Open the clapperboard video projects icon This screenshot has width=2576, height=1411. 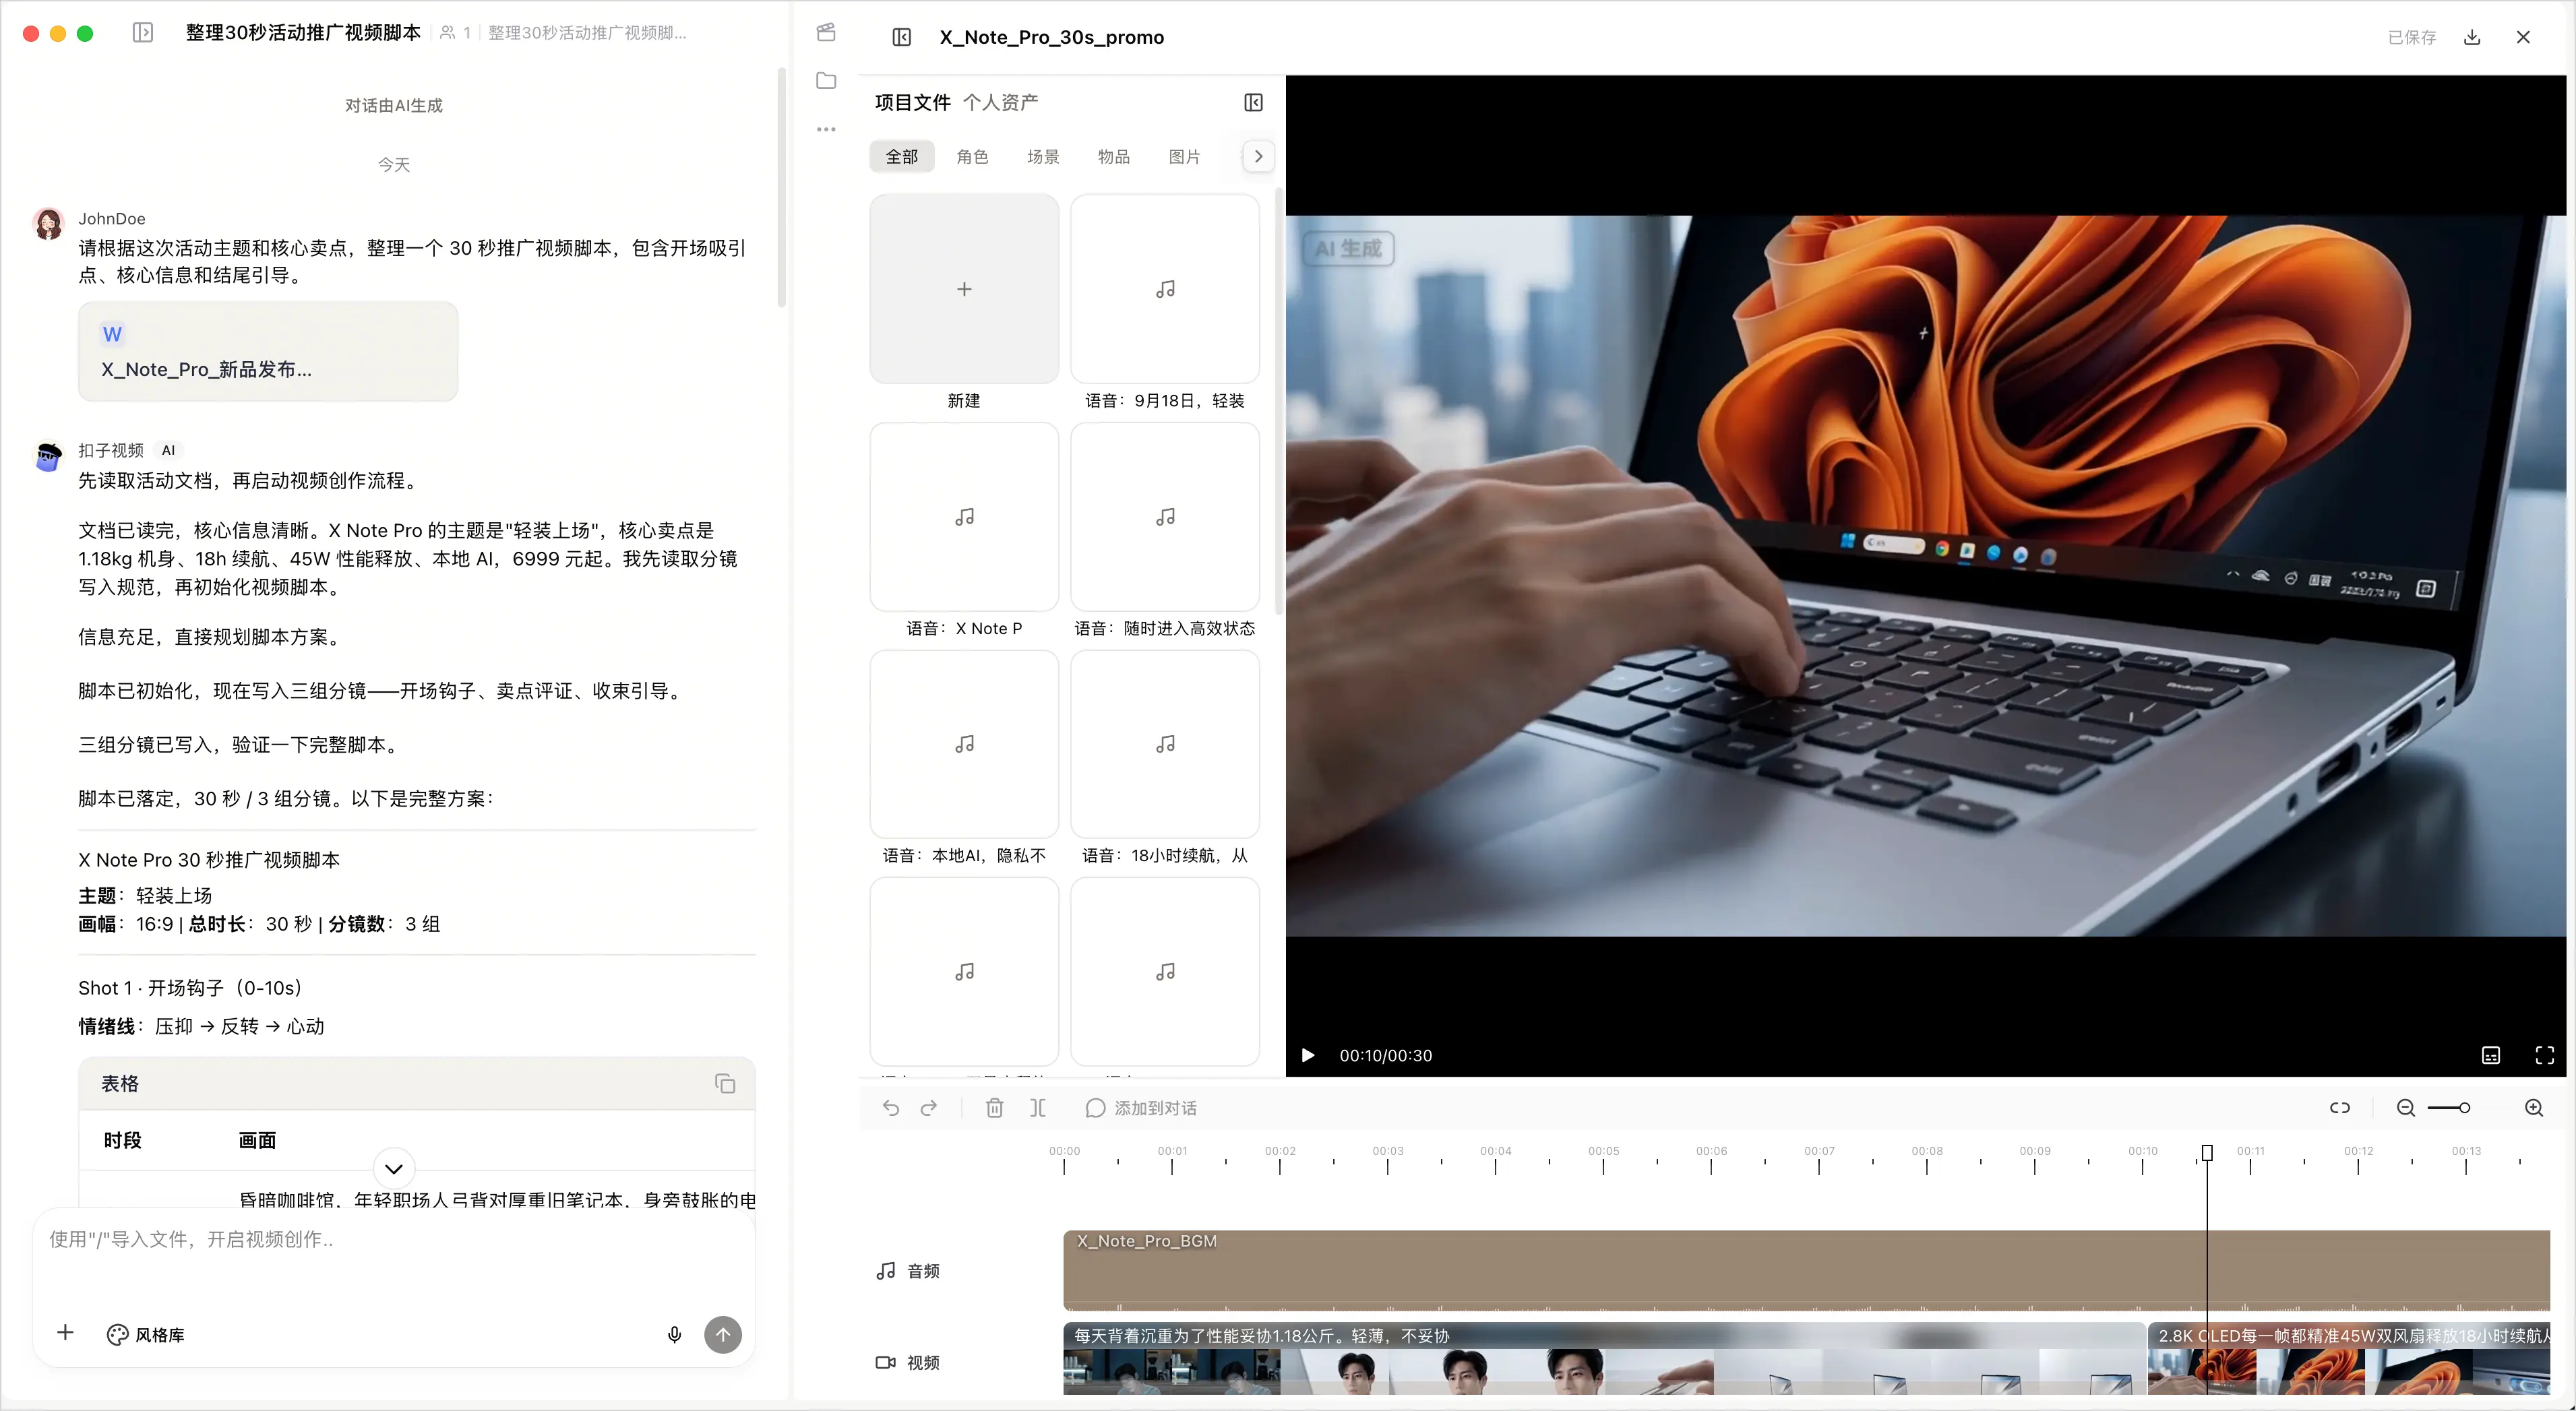(826, 32)
